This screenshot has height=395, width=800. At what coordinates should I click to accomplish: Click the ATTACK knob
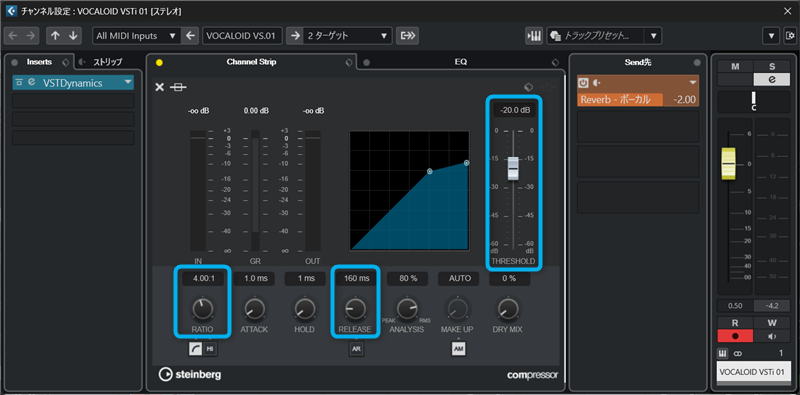click(254, 308)
